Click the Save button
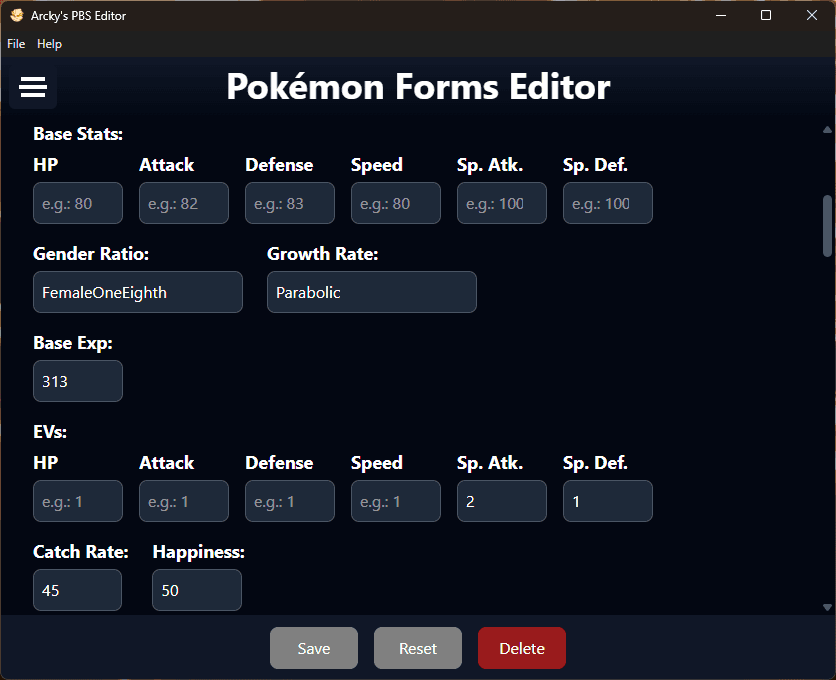The height and width of the screenshot is (680, 836). [313, 648]
